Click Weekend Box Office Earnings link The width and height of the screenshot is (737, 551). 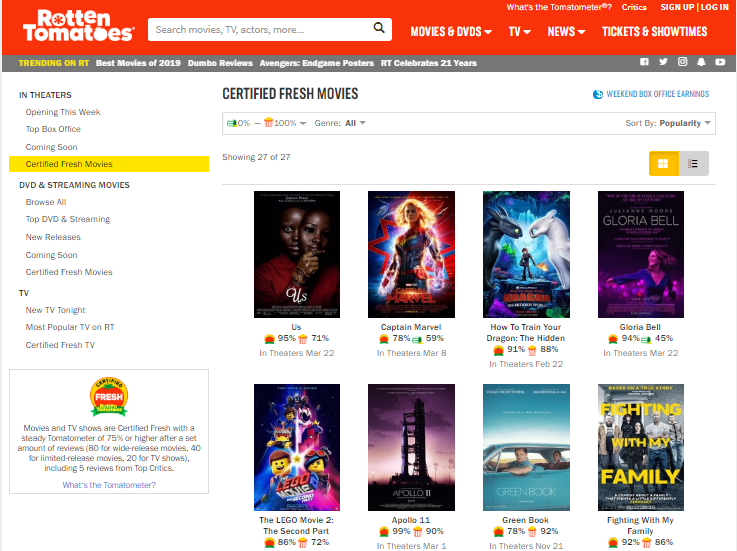click(658, 94)
